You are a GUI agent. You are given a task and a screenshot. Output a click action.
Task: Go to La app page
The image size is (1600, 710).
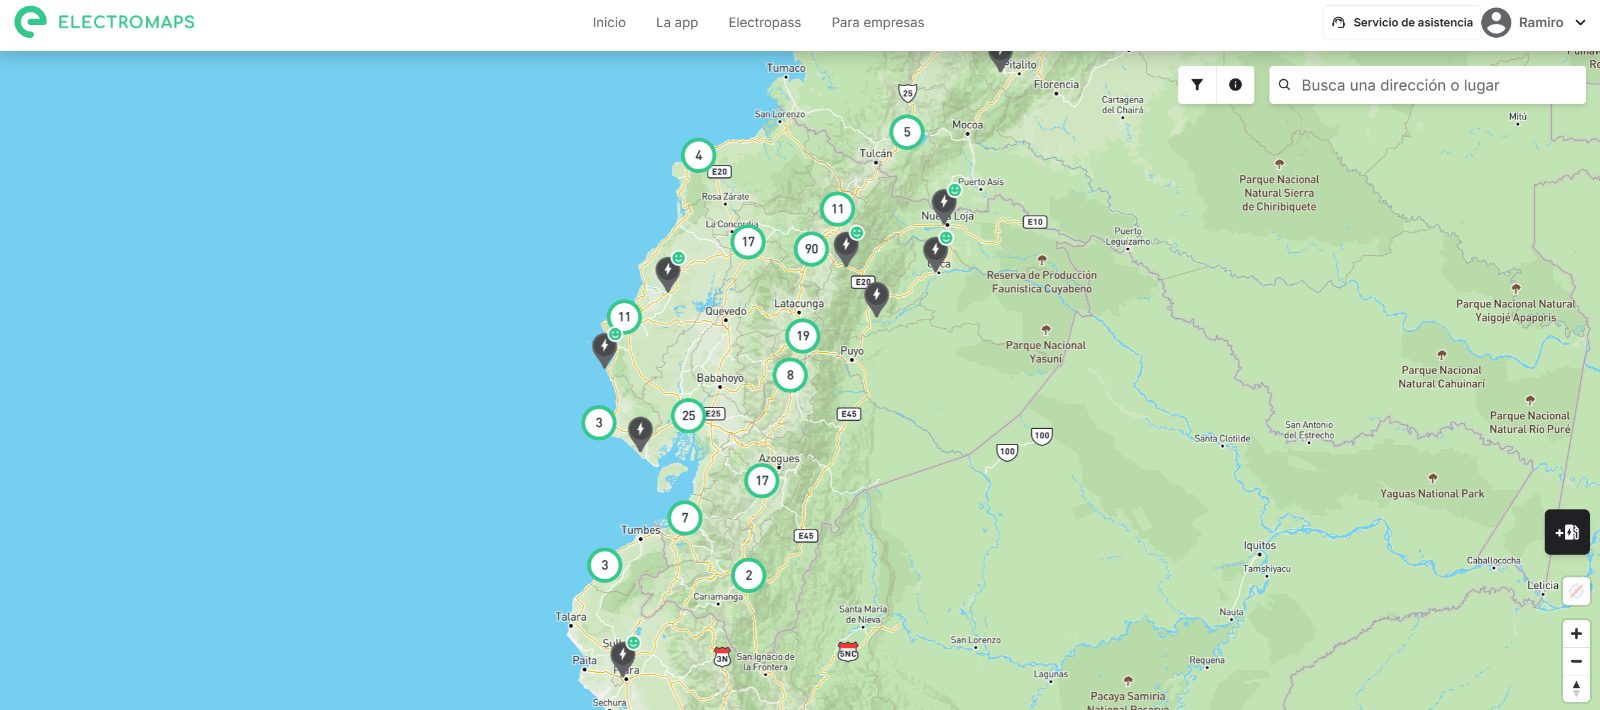677,22
